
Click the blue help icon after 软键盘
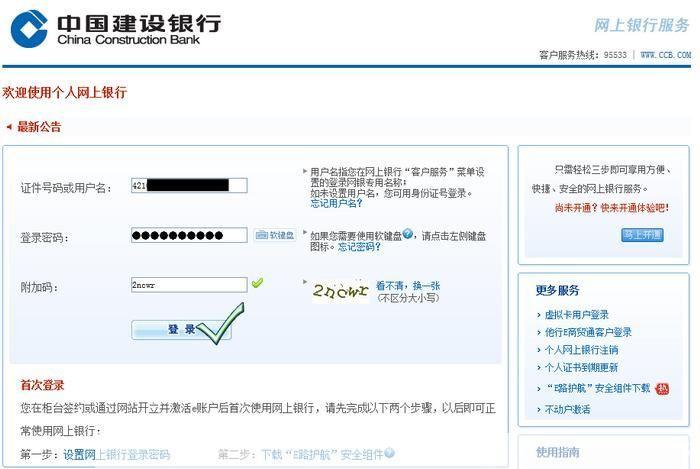click(408, 233)
